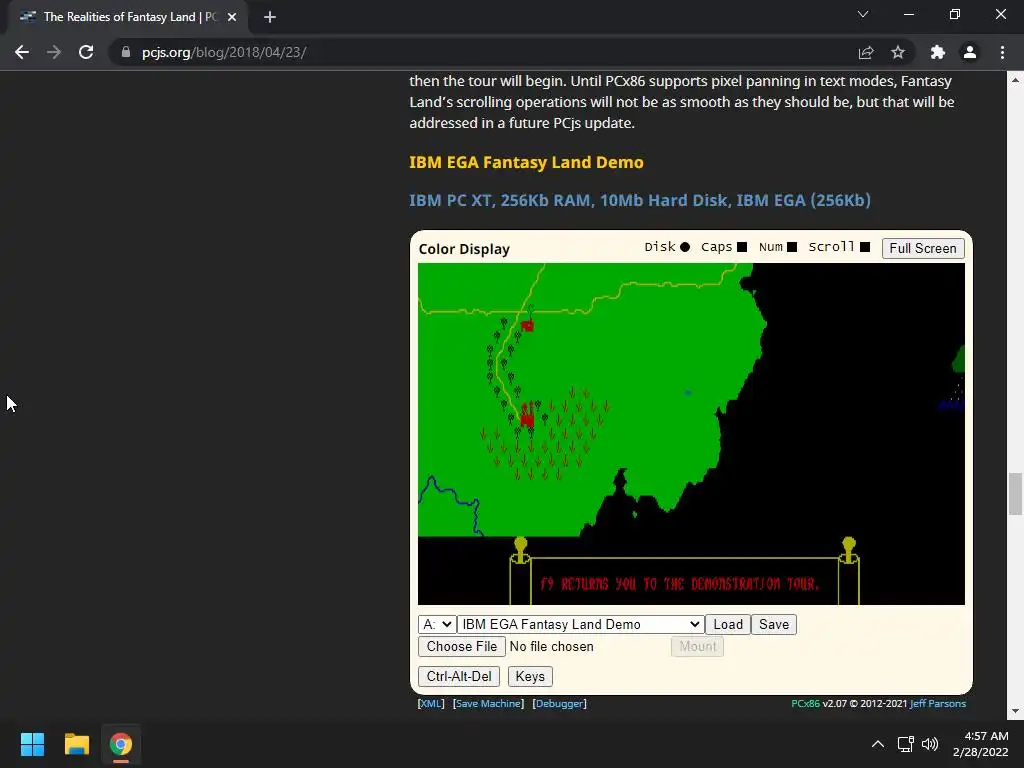Click the Scroll lock indicator
The width and height of the screenshot is (1024, 768).
tap(865, 247)
